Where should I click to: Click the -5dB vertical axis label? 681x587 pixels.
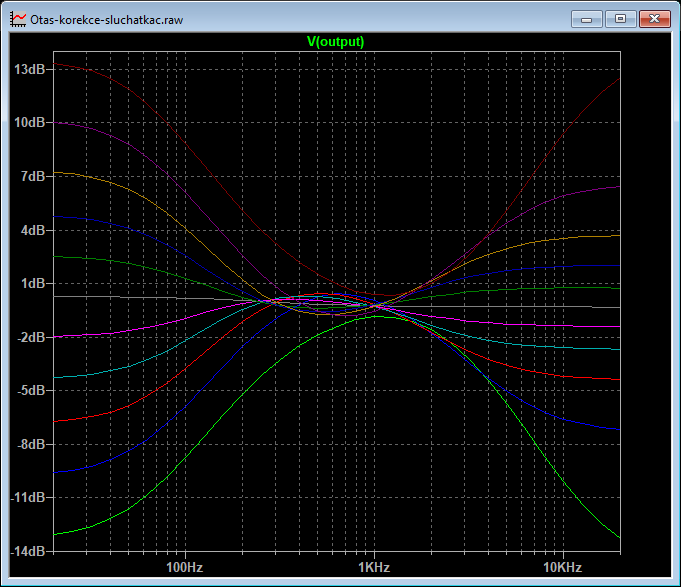[x=31, y=390]
